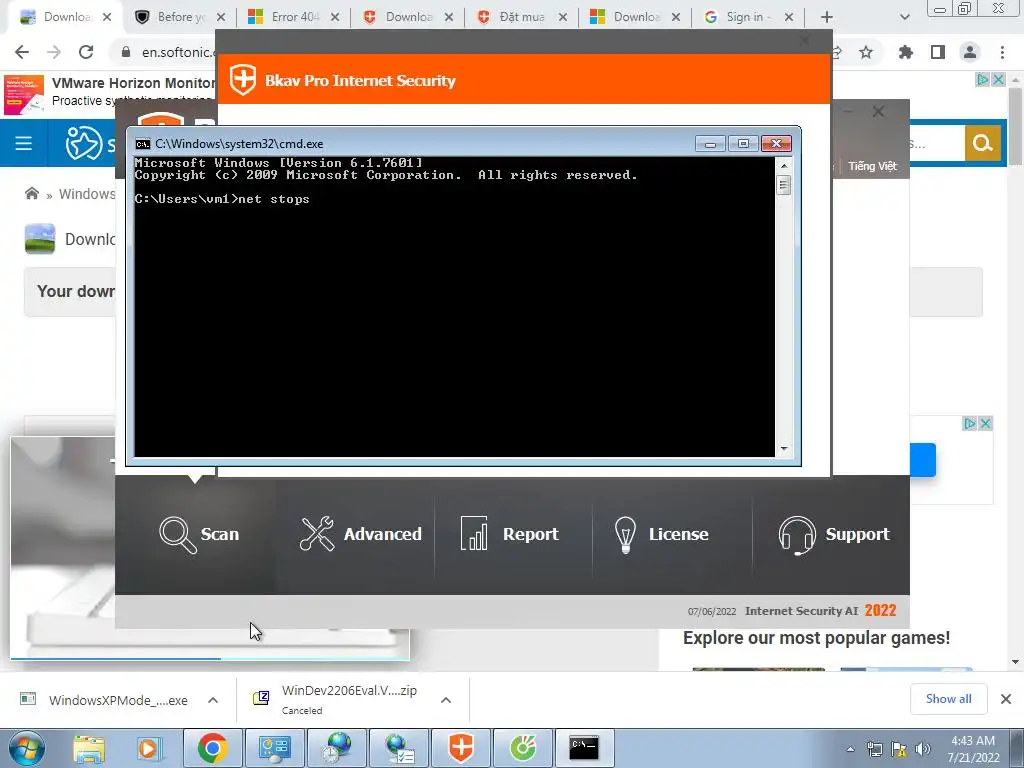Viewport: 1024px width, 768px height.
Task: Open the Scan section in Bkav
Action: [199, 534]
